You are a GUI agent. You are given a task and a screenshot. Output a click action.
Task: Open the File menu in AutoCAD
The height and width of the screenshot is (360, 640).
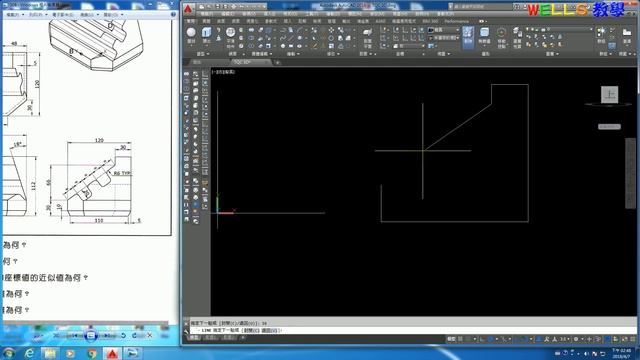[x=207, y=14]
